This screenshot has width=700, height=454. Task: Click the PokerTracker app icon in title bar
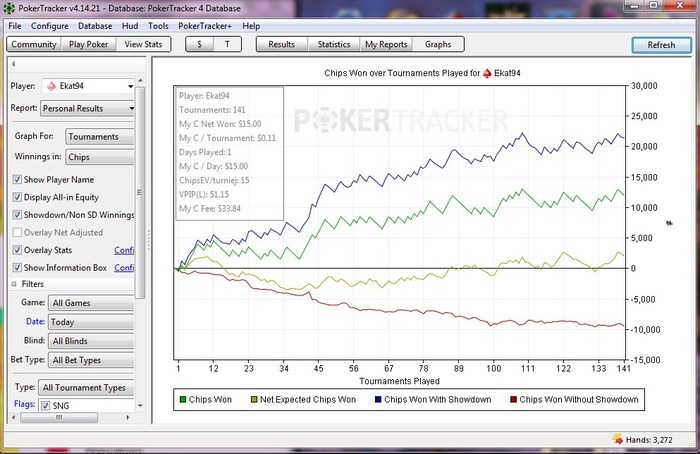pyautogui.click(x=9, y=8)
